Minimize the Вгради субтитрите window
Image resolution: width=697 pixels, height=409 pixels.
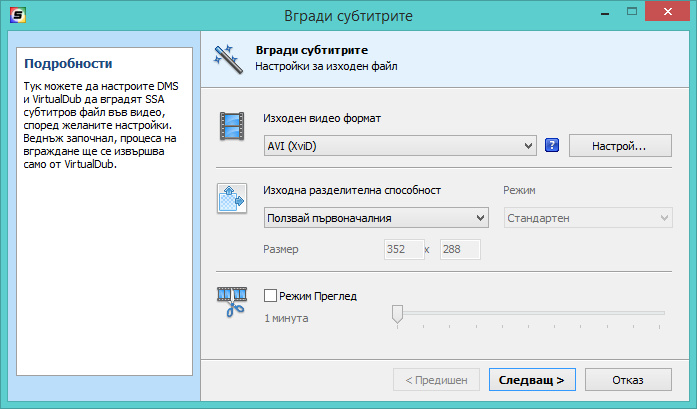click(600, 14)
